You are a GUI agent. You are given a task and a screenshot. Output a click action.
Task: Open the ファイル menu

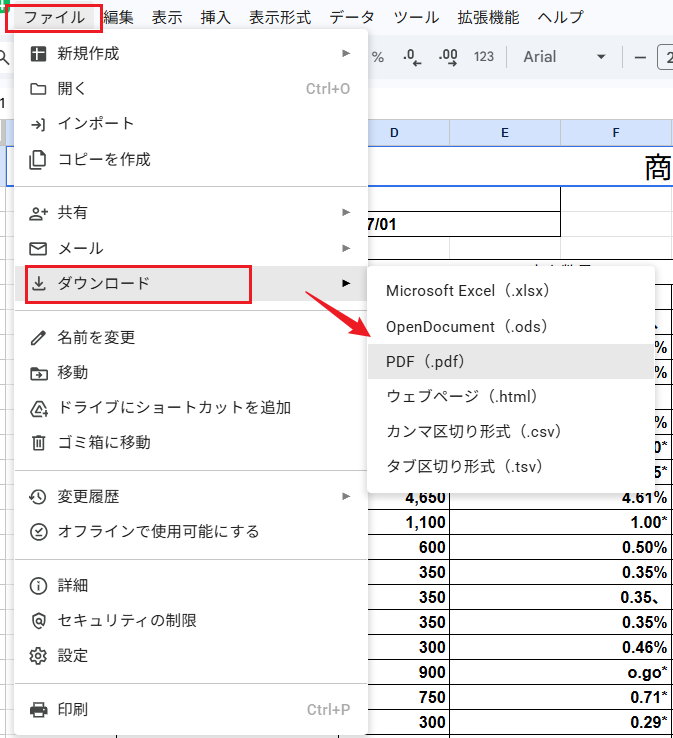click(x=54, y=18)
